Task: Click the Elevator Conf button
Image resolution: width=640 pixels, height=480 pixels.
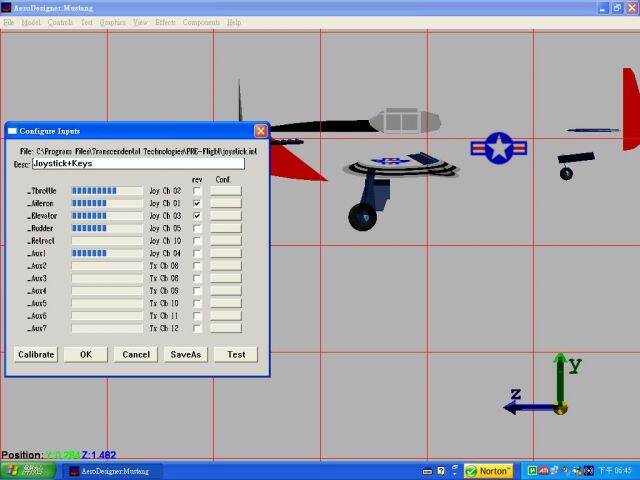Action: pos(226,216)
